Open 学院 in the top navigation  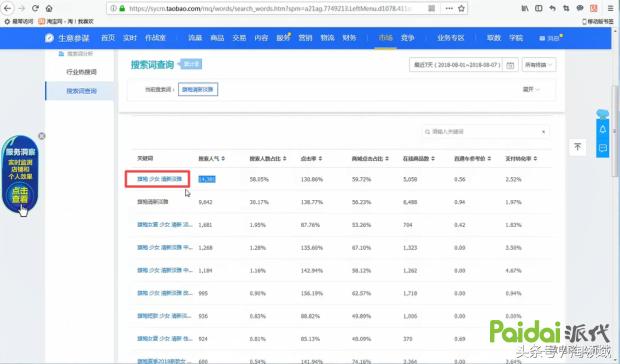point(516,38)
